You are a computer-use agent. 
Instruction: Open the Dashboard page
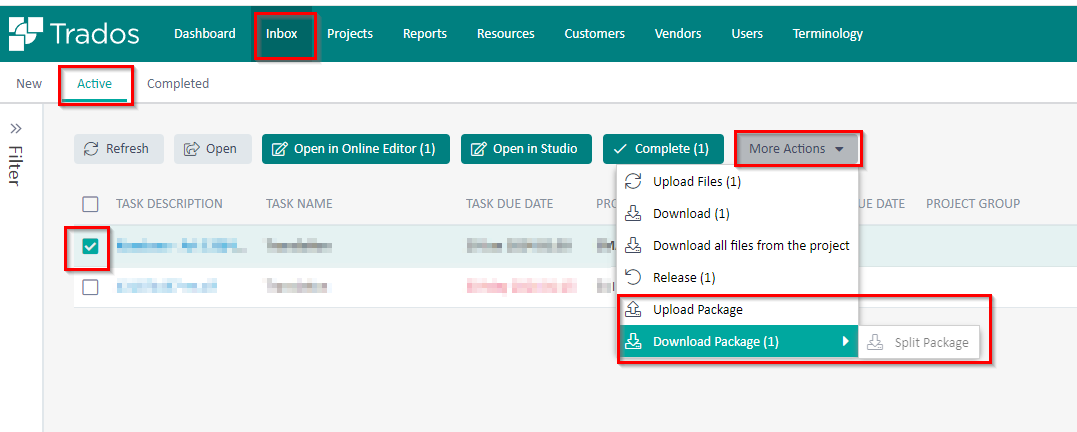(205, 34)
